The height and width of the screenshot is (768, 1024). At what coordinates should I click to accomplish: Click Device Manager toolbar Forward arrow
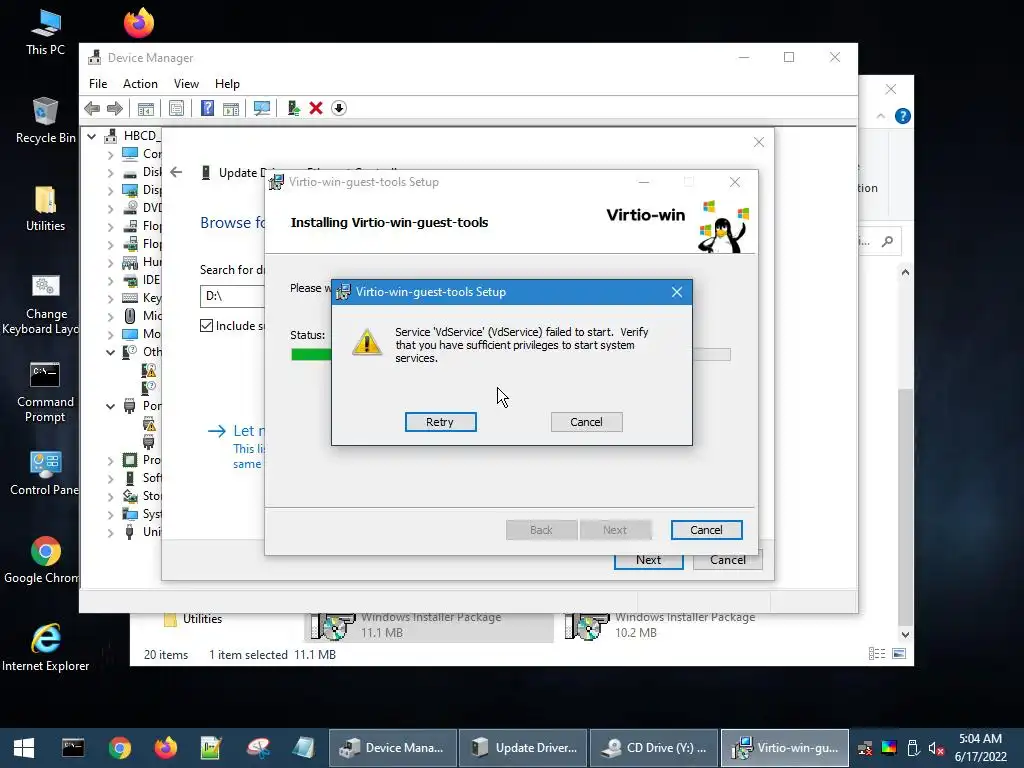pyautogui.click(x=115, y=108)
